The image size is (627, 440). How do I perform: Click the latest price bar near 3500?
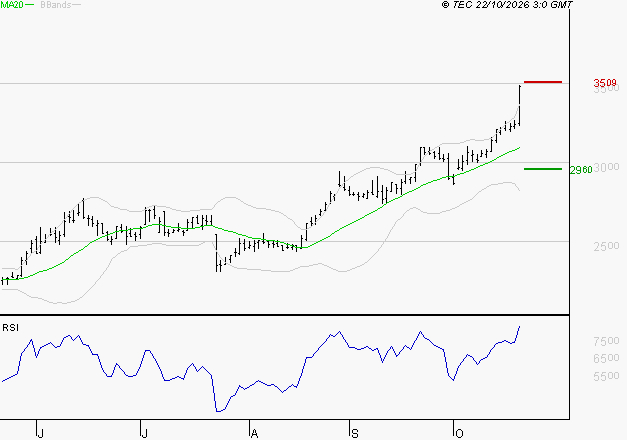[x=519, y=106]
